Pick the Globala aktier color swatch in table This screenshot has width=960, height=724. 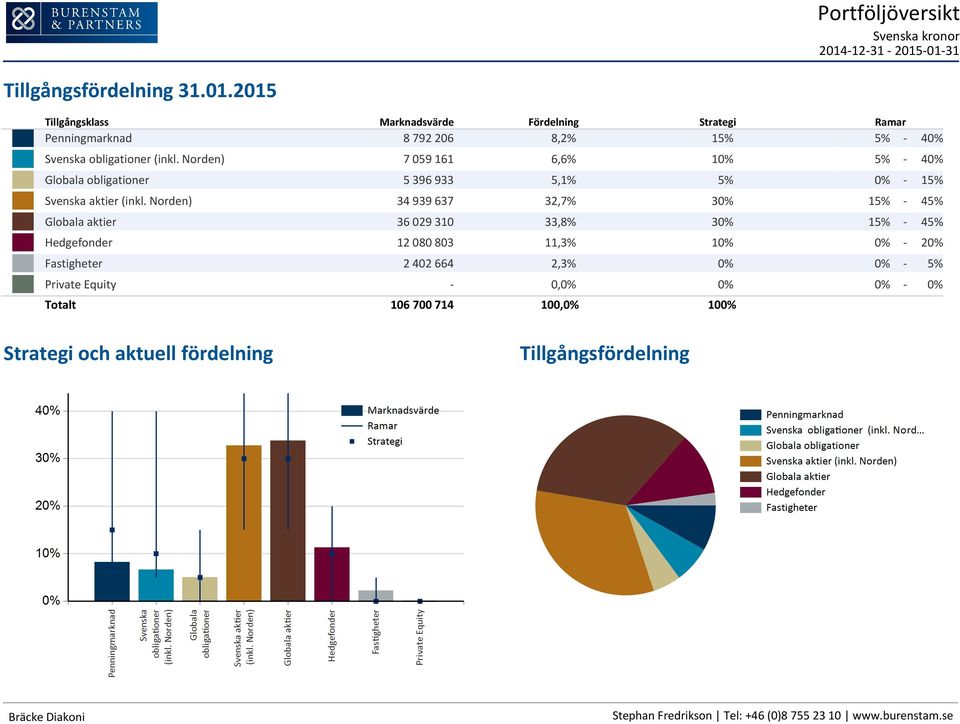coord(23,222)
